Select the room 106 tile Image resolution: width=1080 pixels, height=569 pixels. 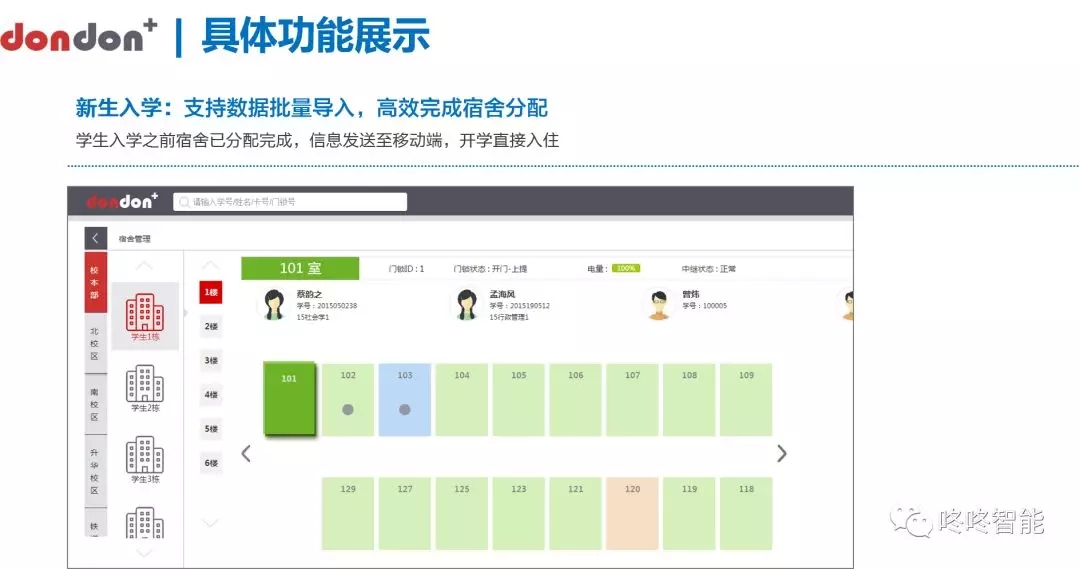[576, 400]
